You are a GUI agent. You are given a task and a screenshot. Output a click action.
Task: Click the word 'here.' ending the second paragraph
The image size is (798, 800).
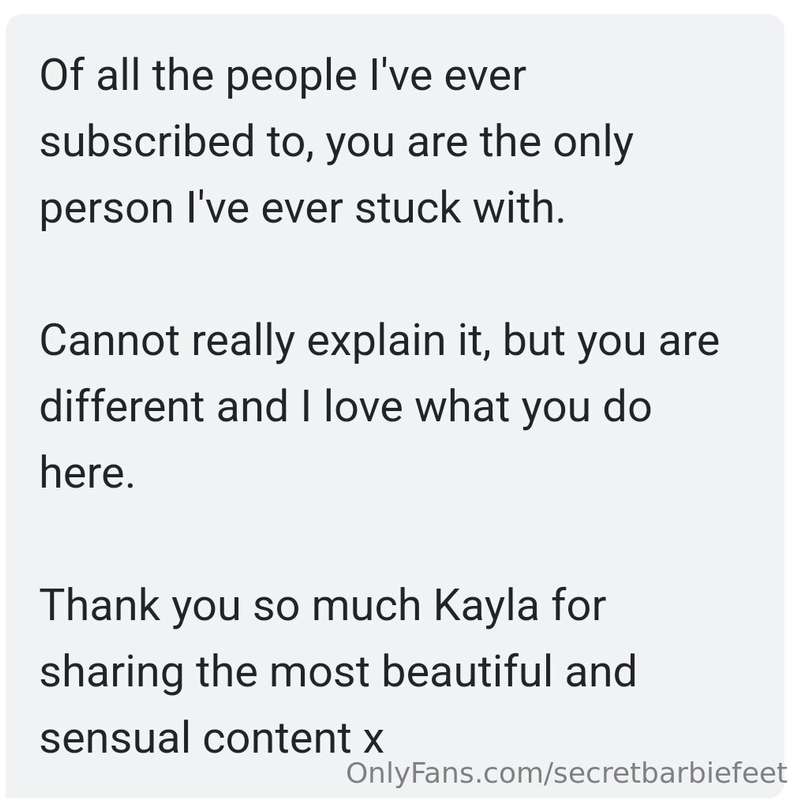coord(87,472)
